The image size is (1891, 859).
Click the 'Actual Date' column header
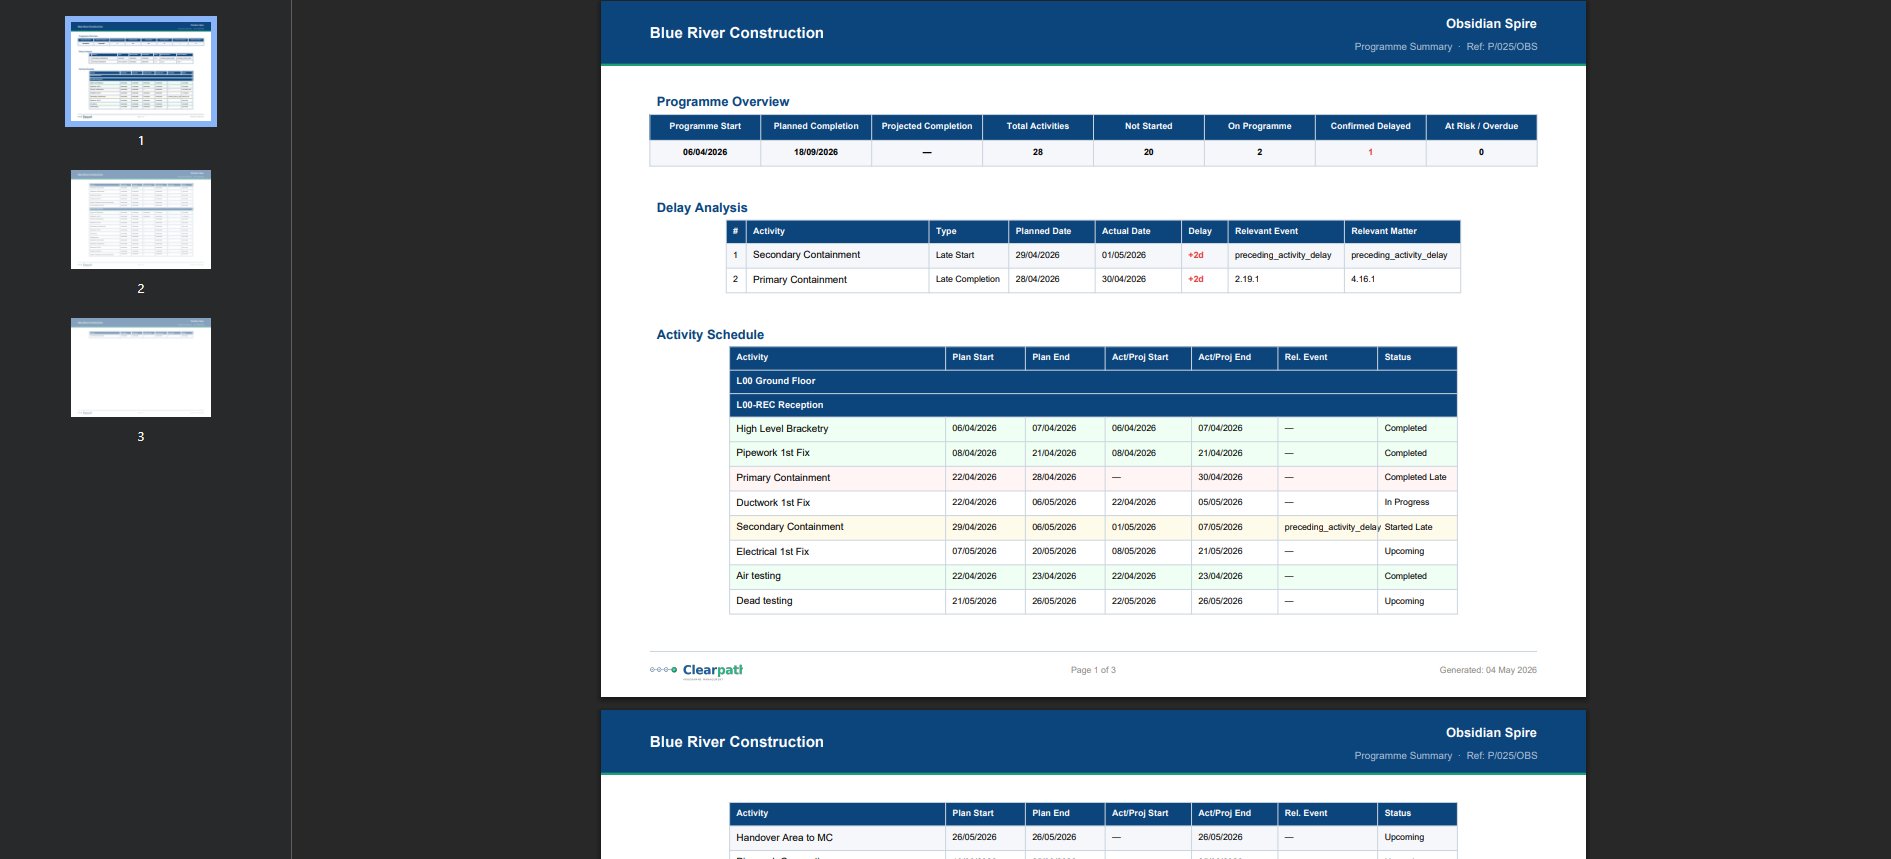tap(1138, 232)
